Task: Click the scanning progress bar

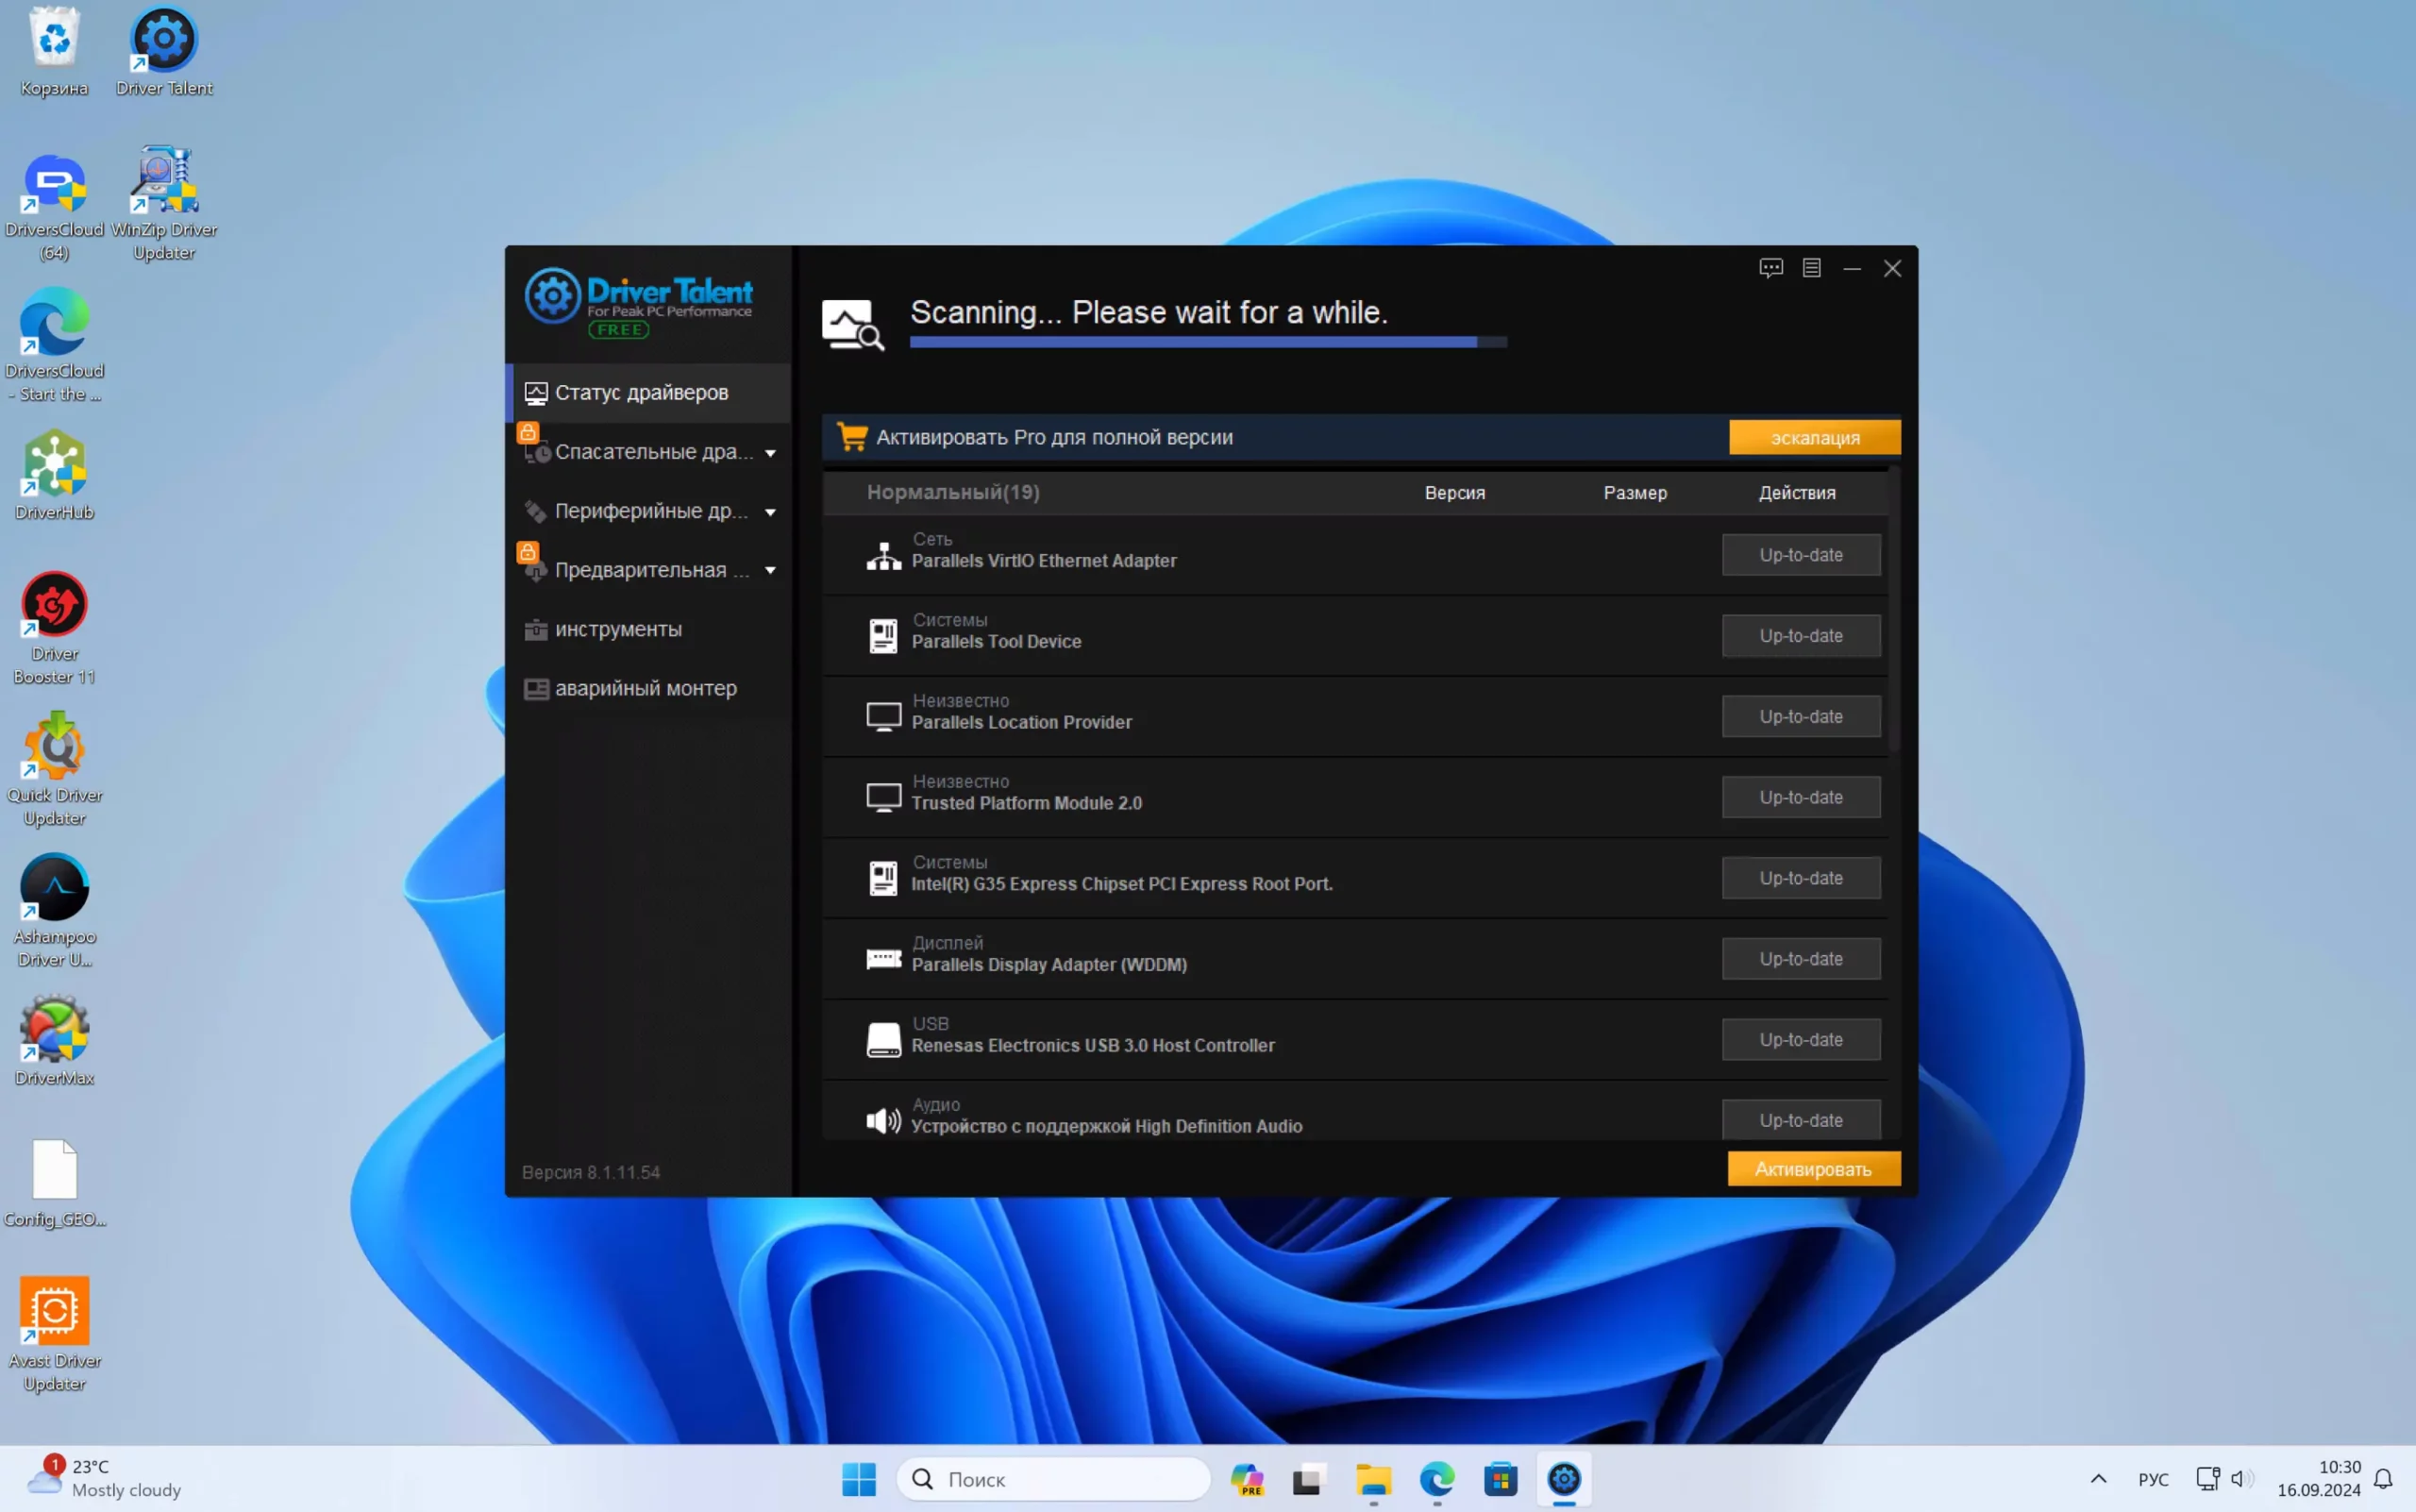Action: 1207,342
